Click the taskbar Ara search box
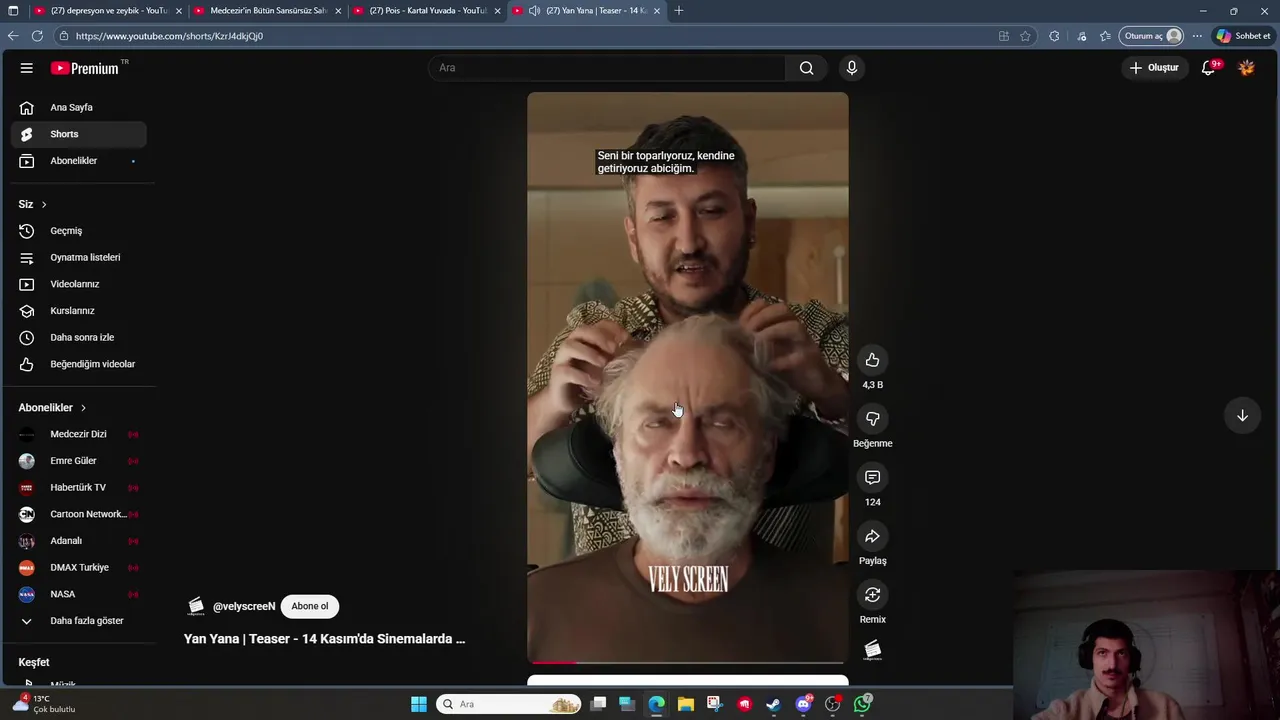Viewport: 1280px width, 720px height. 510,704
